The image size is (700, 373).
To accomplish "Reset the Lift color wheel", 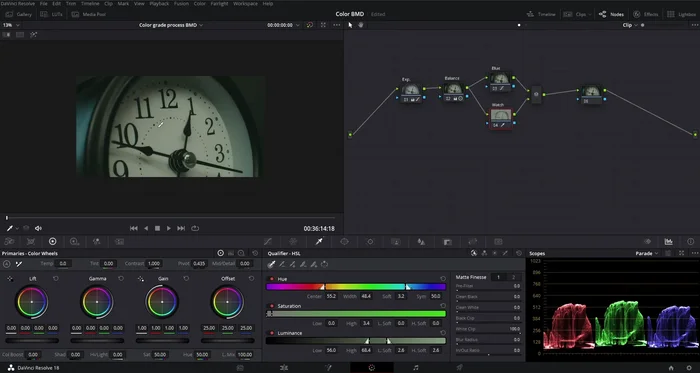I will click(x=56, y=278).
